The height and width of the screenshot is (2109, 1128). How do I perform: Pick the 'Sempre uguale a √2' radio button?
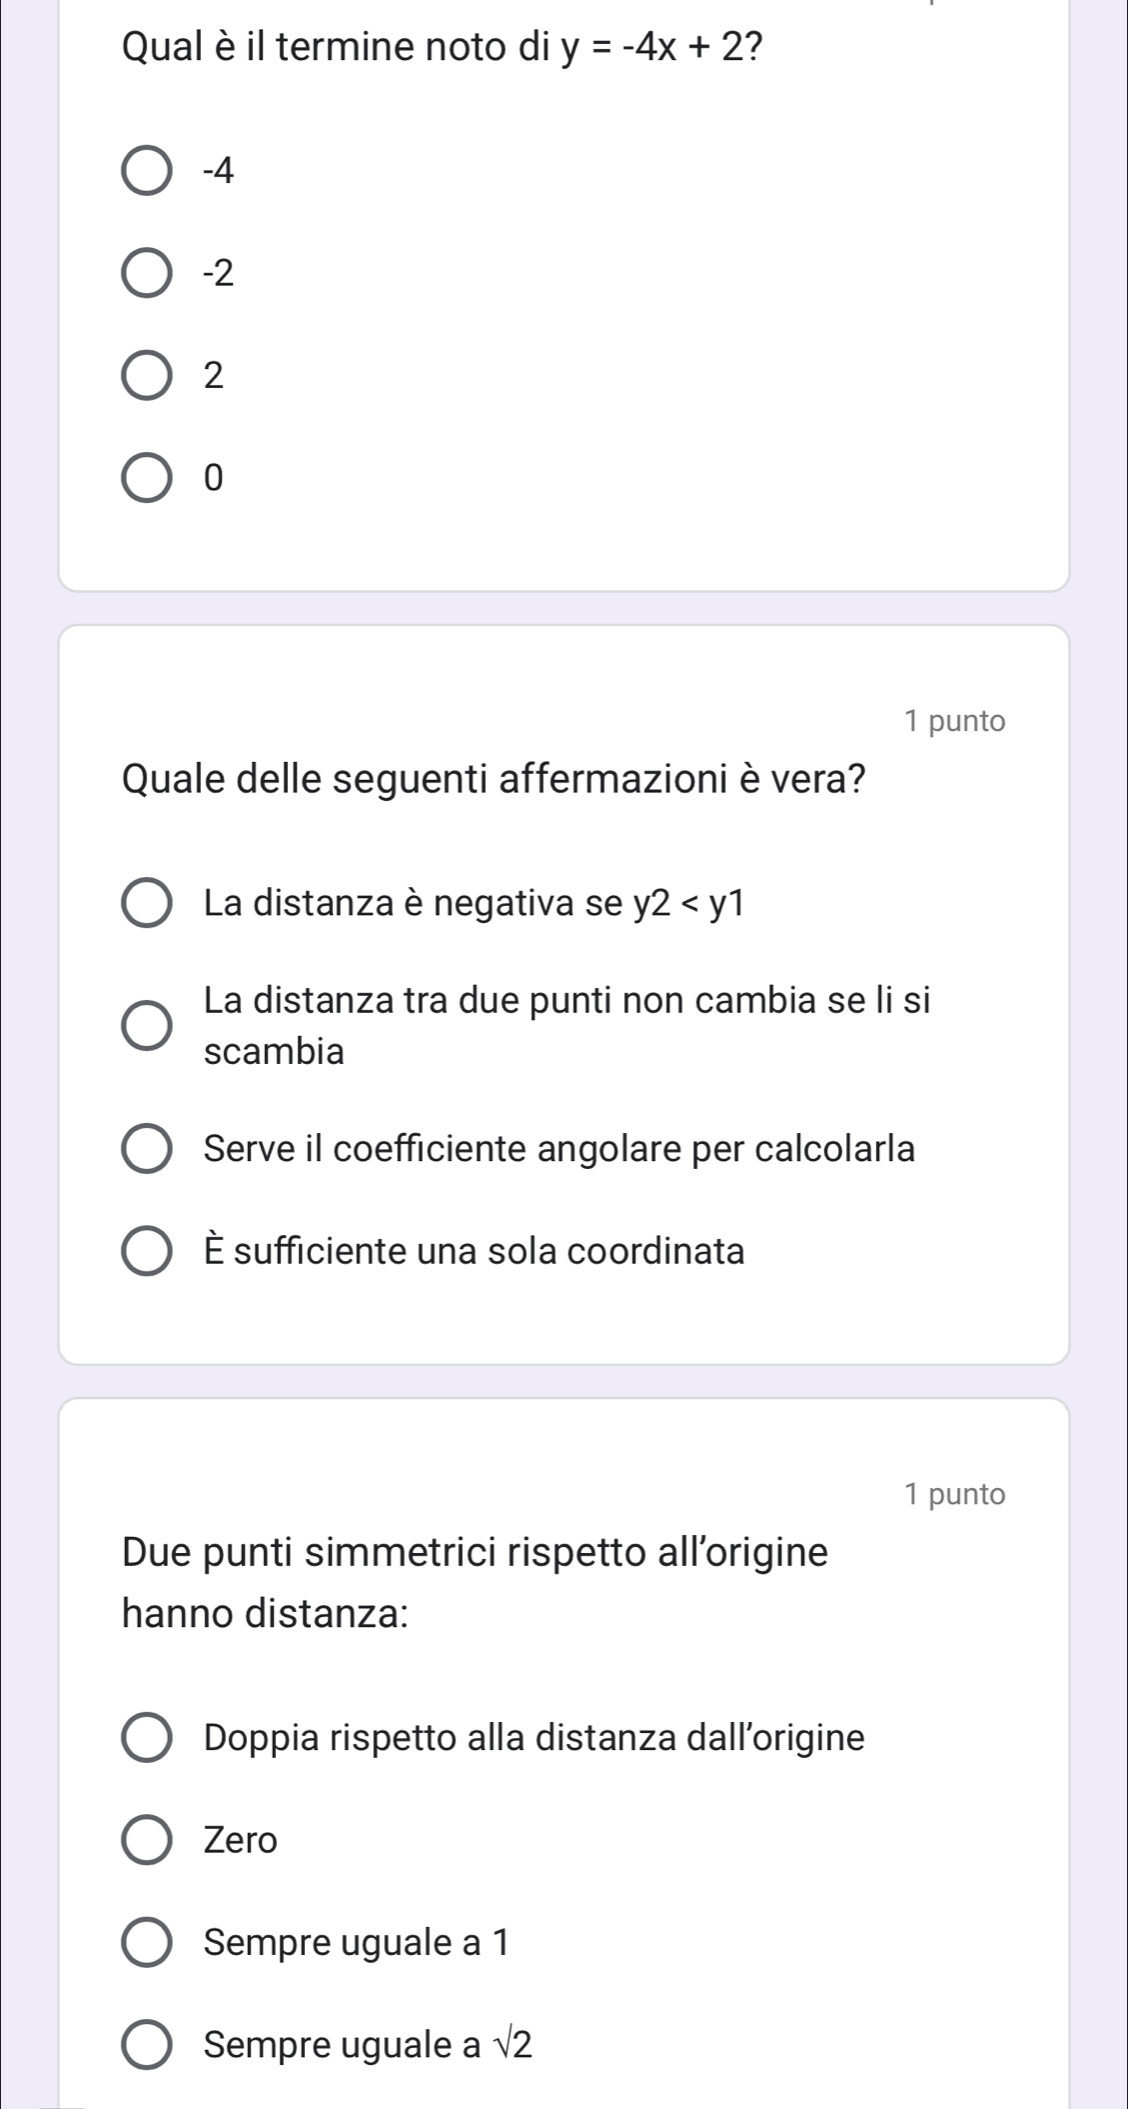tap(146, 2046)
